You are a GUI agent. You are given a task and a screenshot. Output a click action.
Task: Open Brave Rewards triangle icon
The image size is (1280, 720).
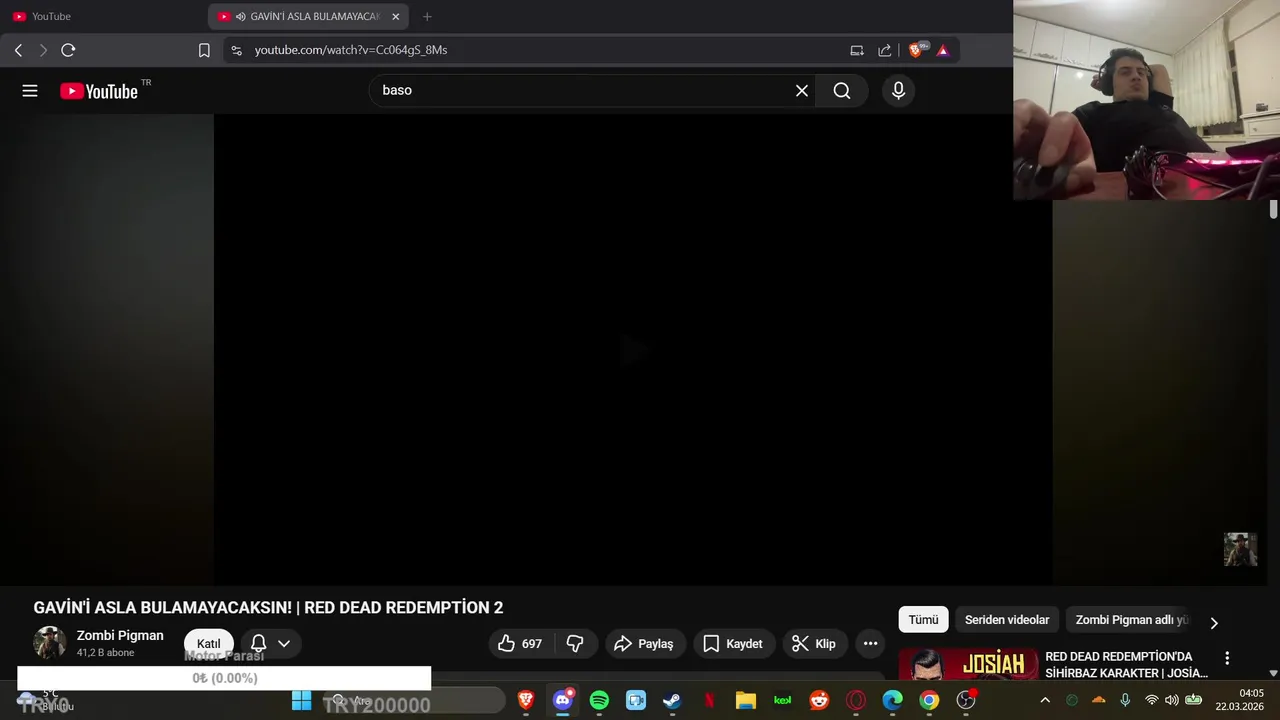click(x=942, y=50)
